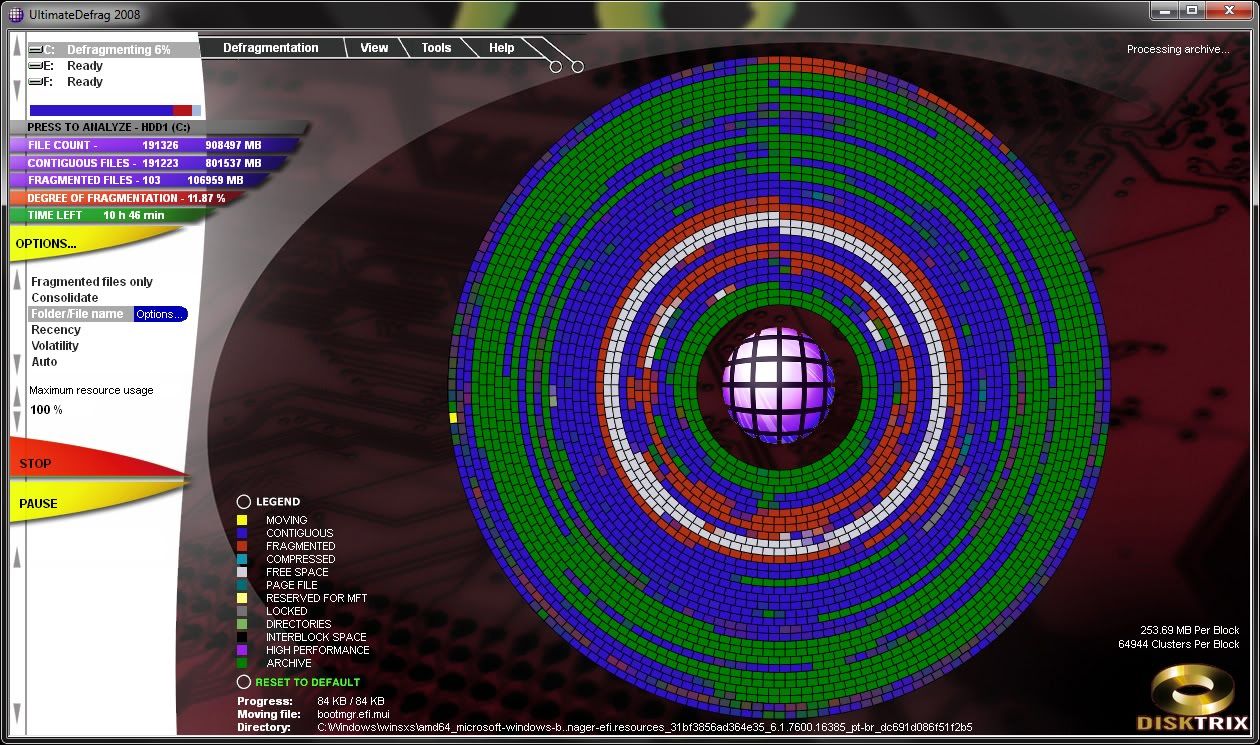Viewport: 1260px width, 745px height.
Task: Click the 100 % resource usage value
Action: [x=46, y=410]
